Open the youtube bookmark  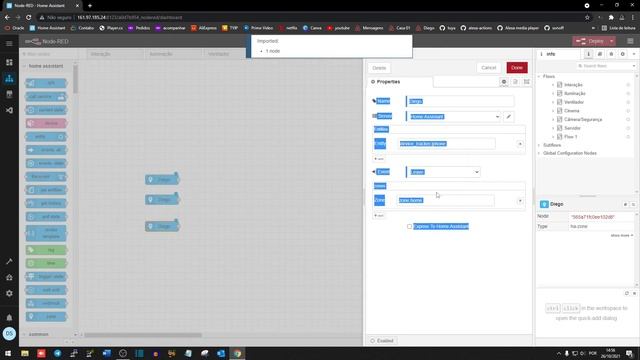[338, 28]
